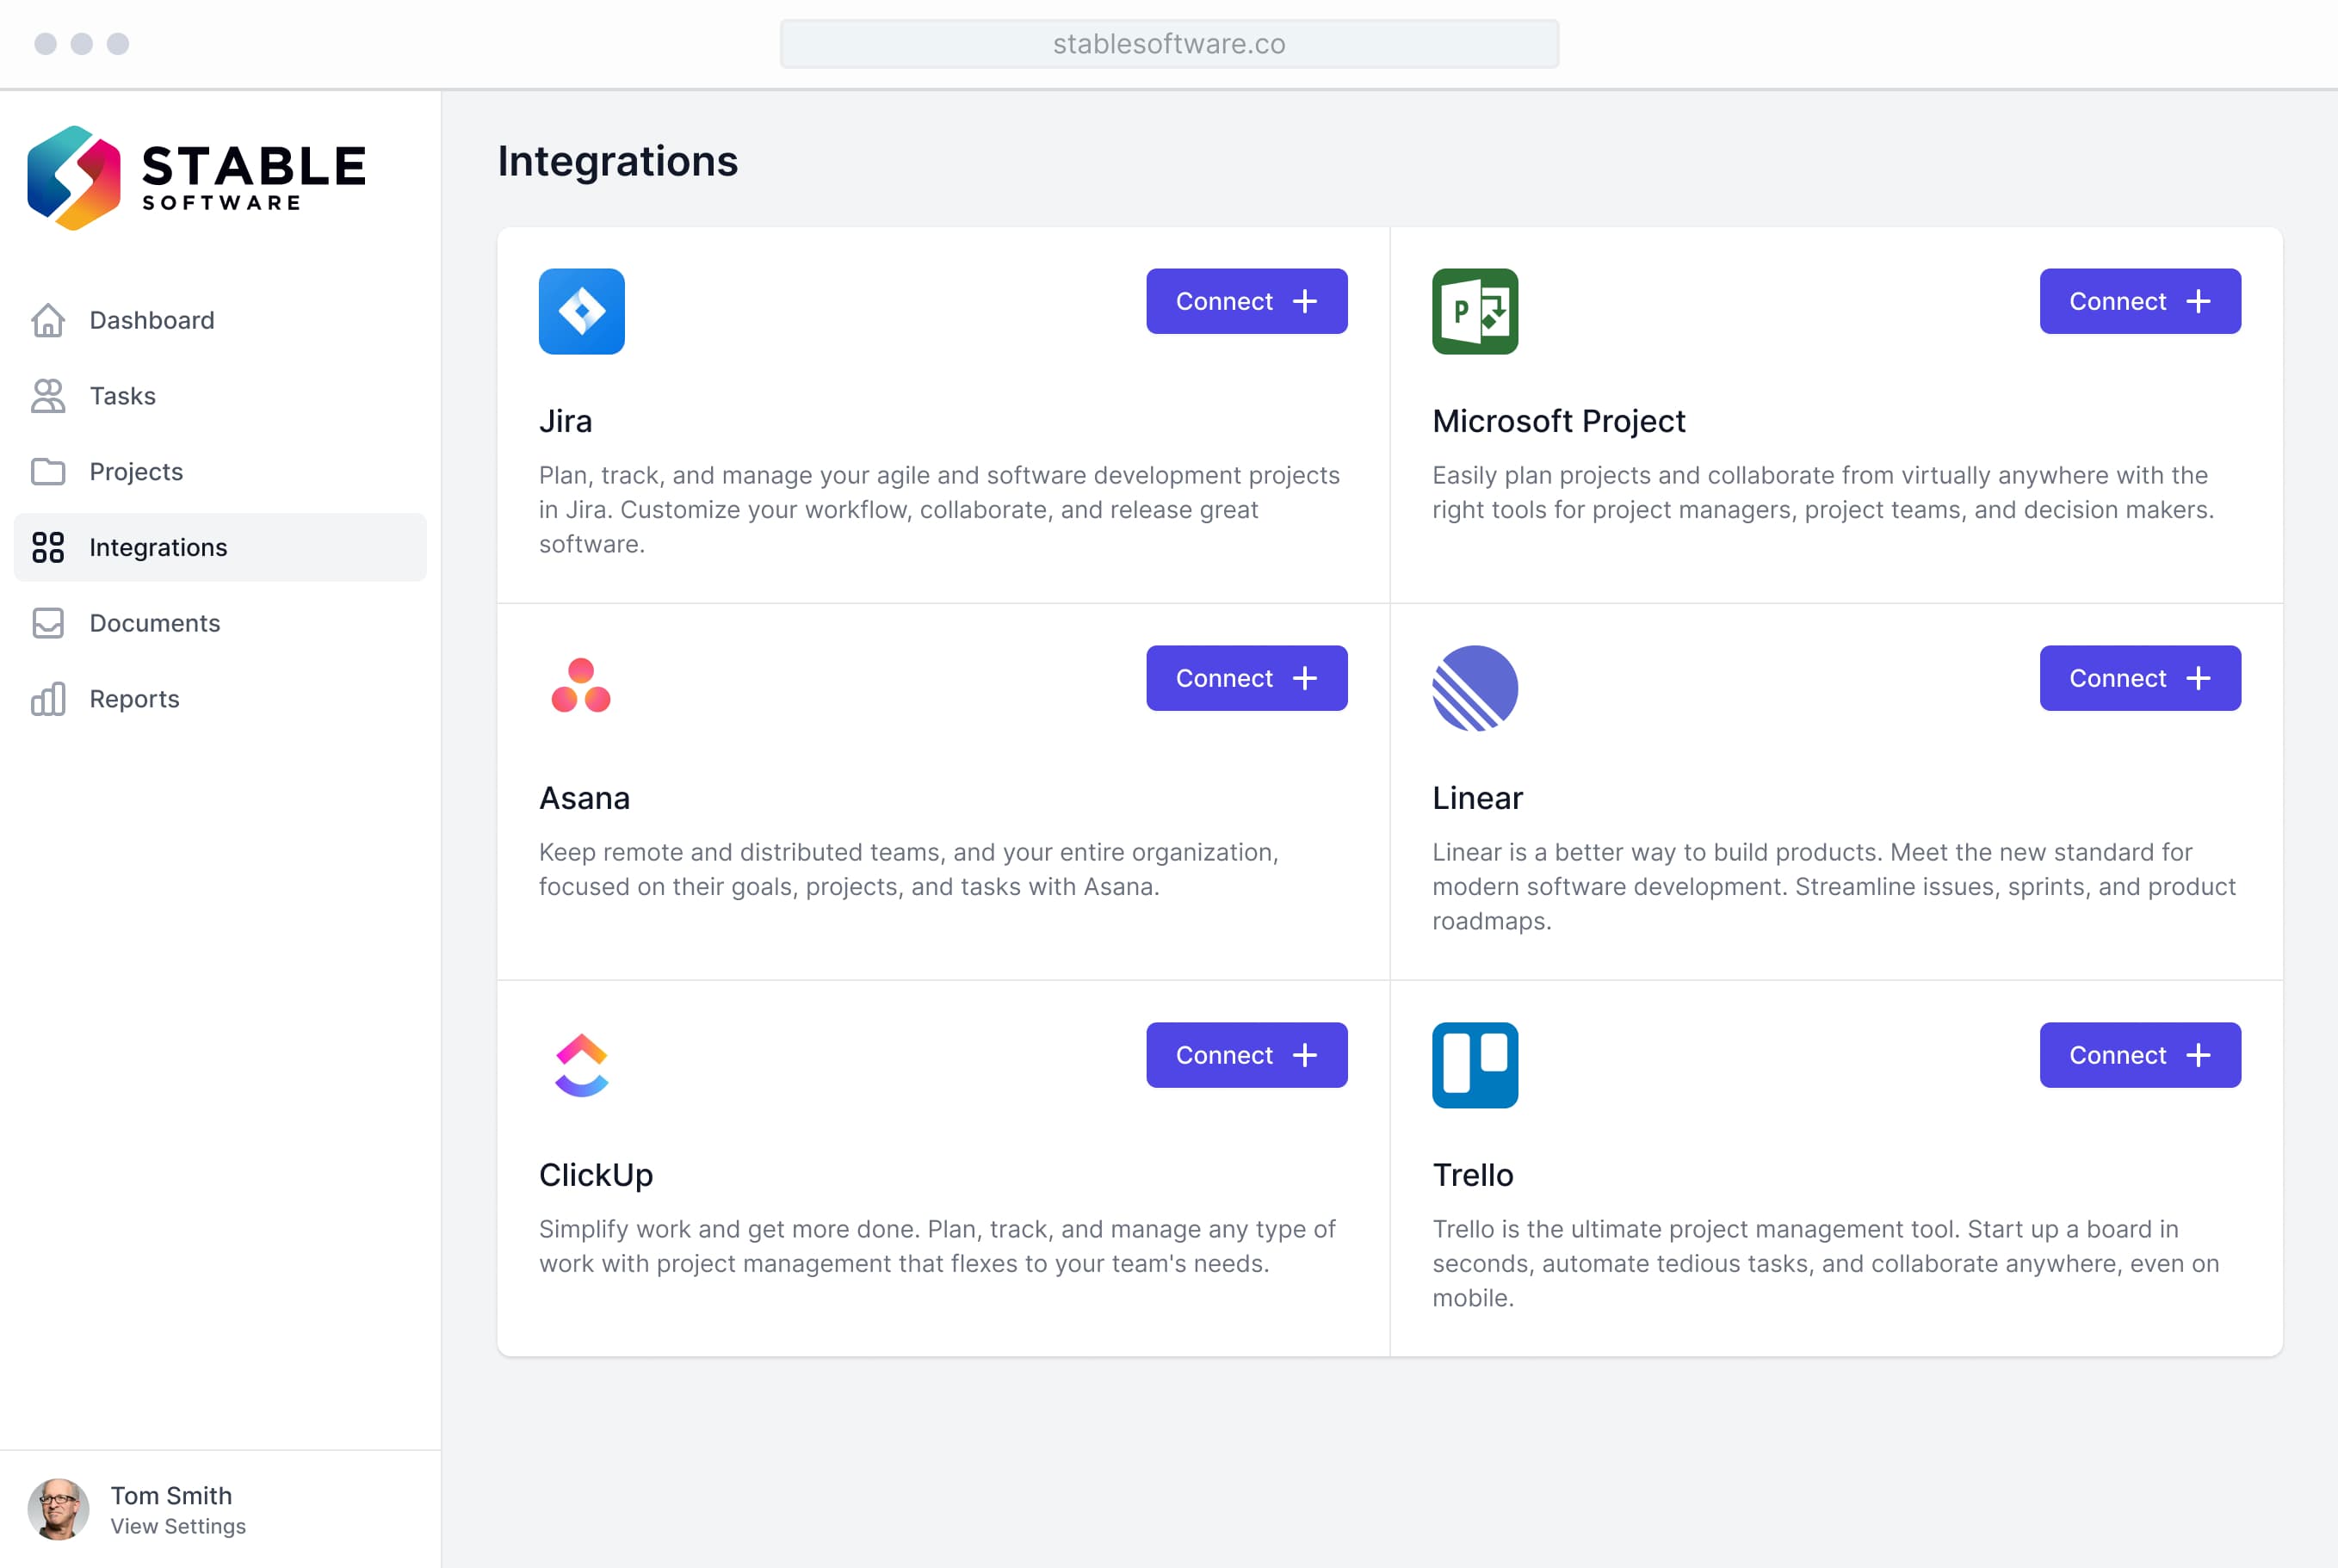Click the Integrations grid icon
2338x1568 pixels.
coord(48,548)
